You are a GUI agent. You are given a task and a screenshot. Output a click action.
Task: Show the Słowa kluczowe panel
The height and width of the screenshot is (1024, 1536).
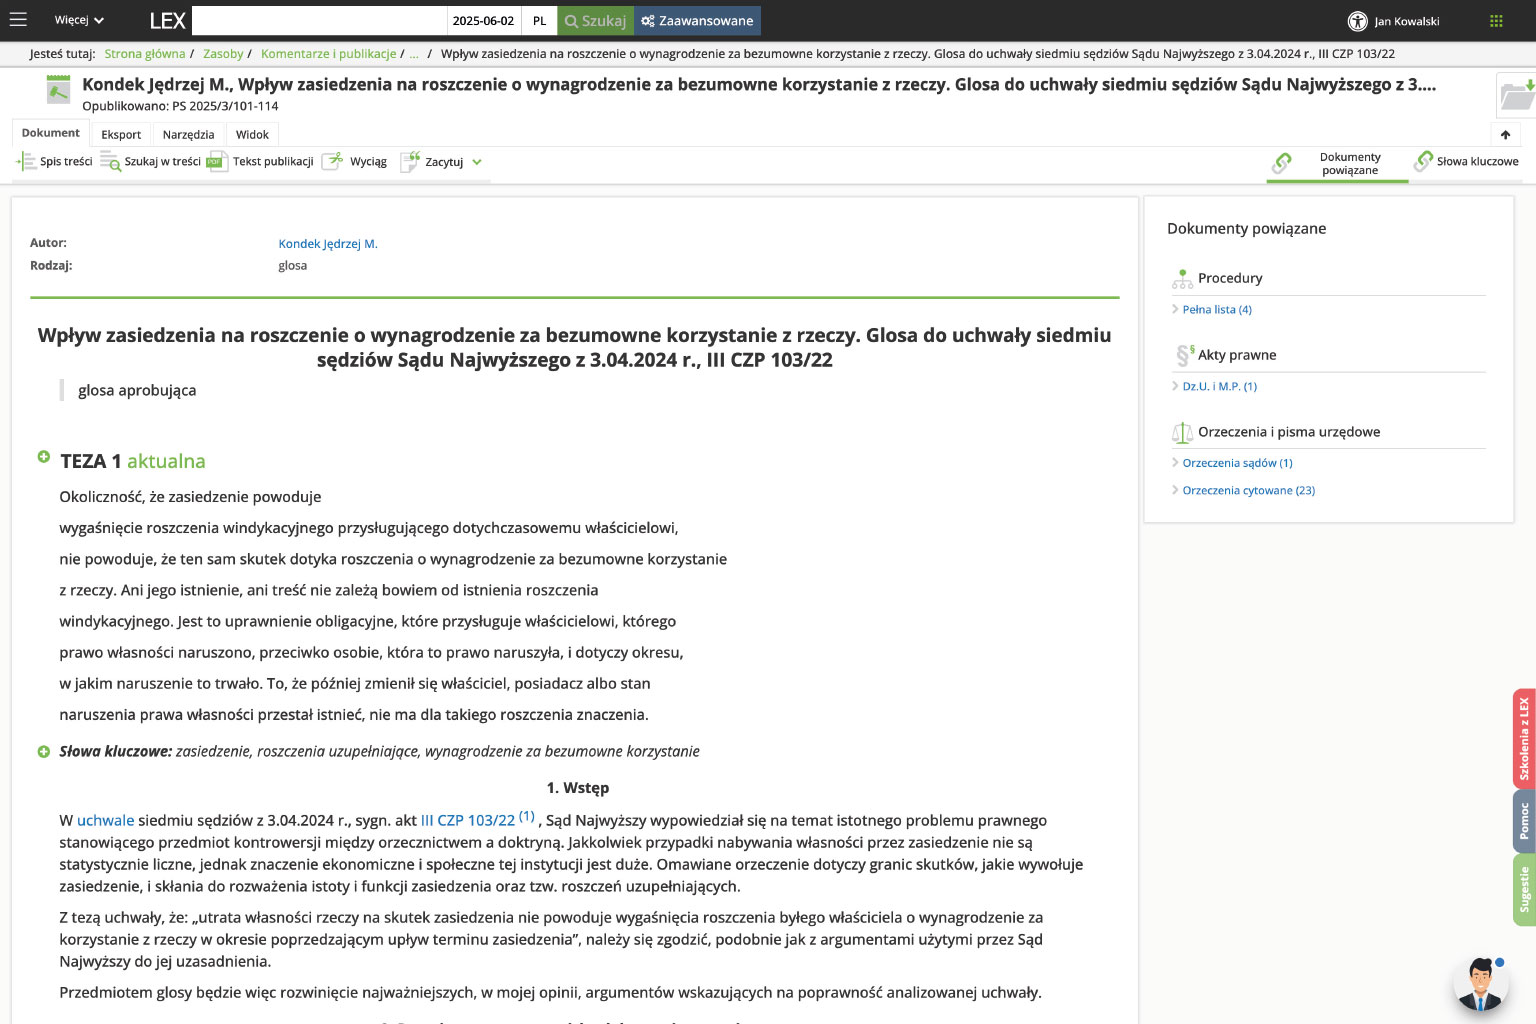click(1466, 162)
